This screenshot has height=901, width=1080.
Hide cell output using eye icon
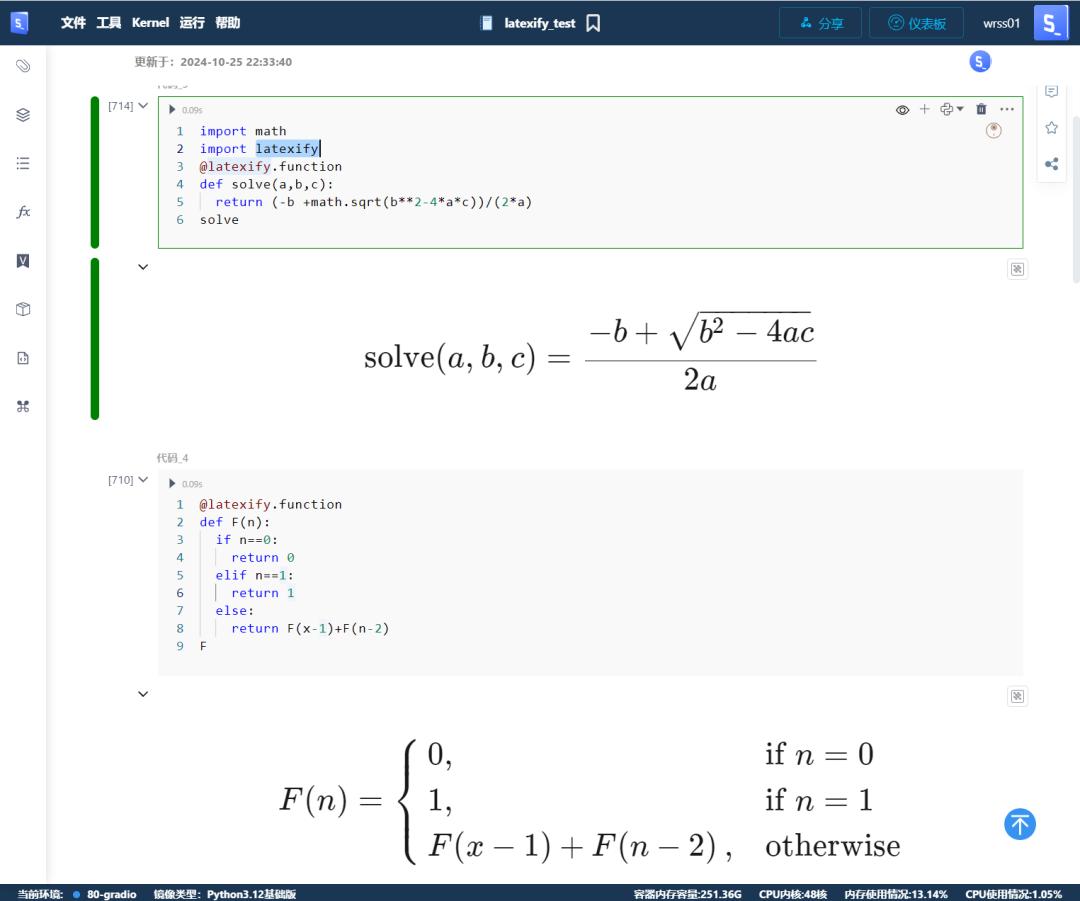(x=902, y=109)
